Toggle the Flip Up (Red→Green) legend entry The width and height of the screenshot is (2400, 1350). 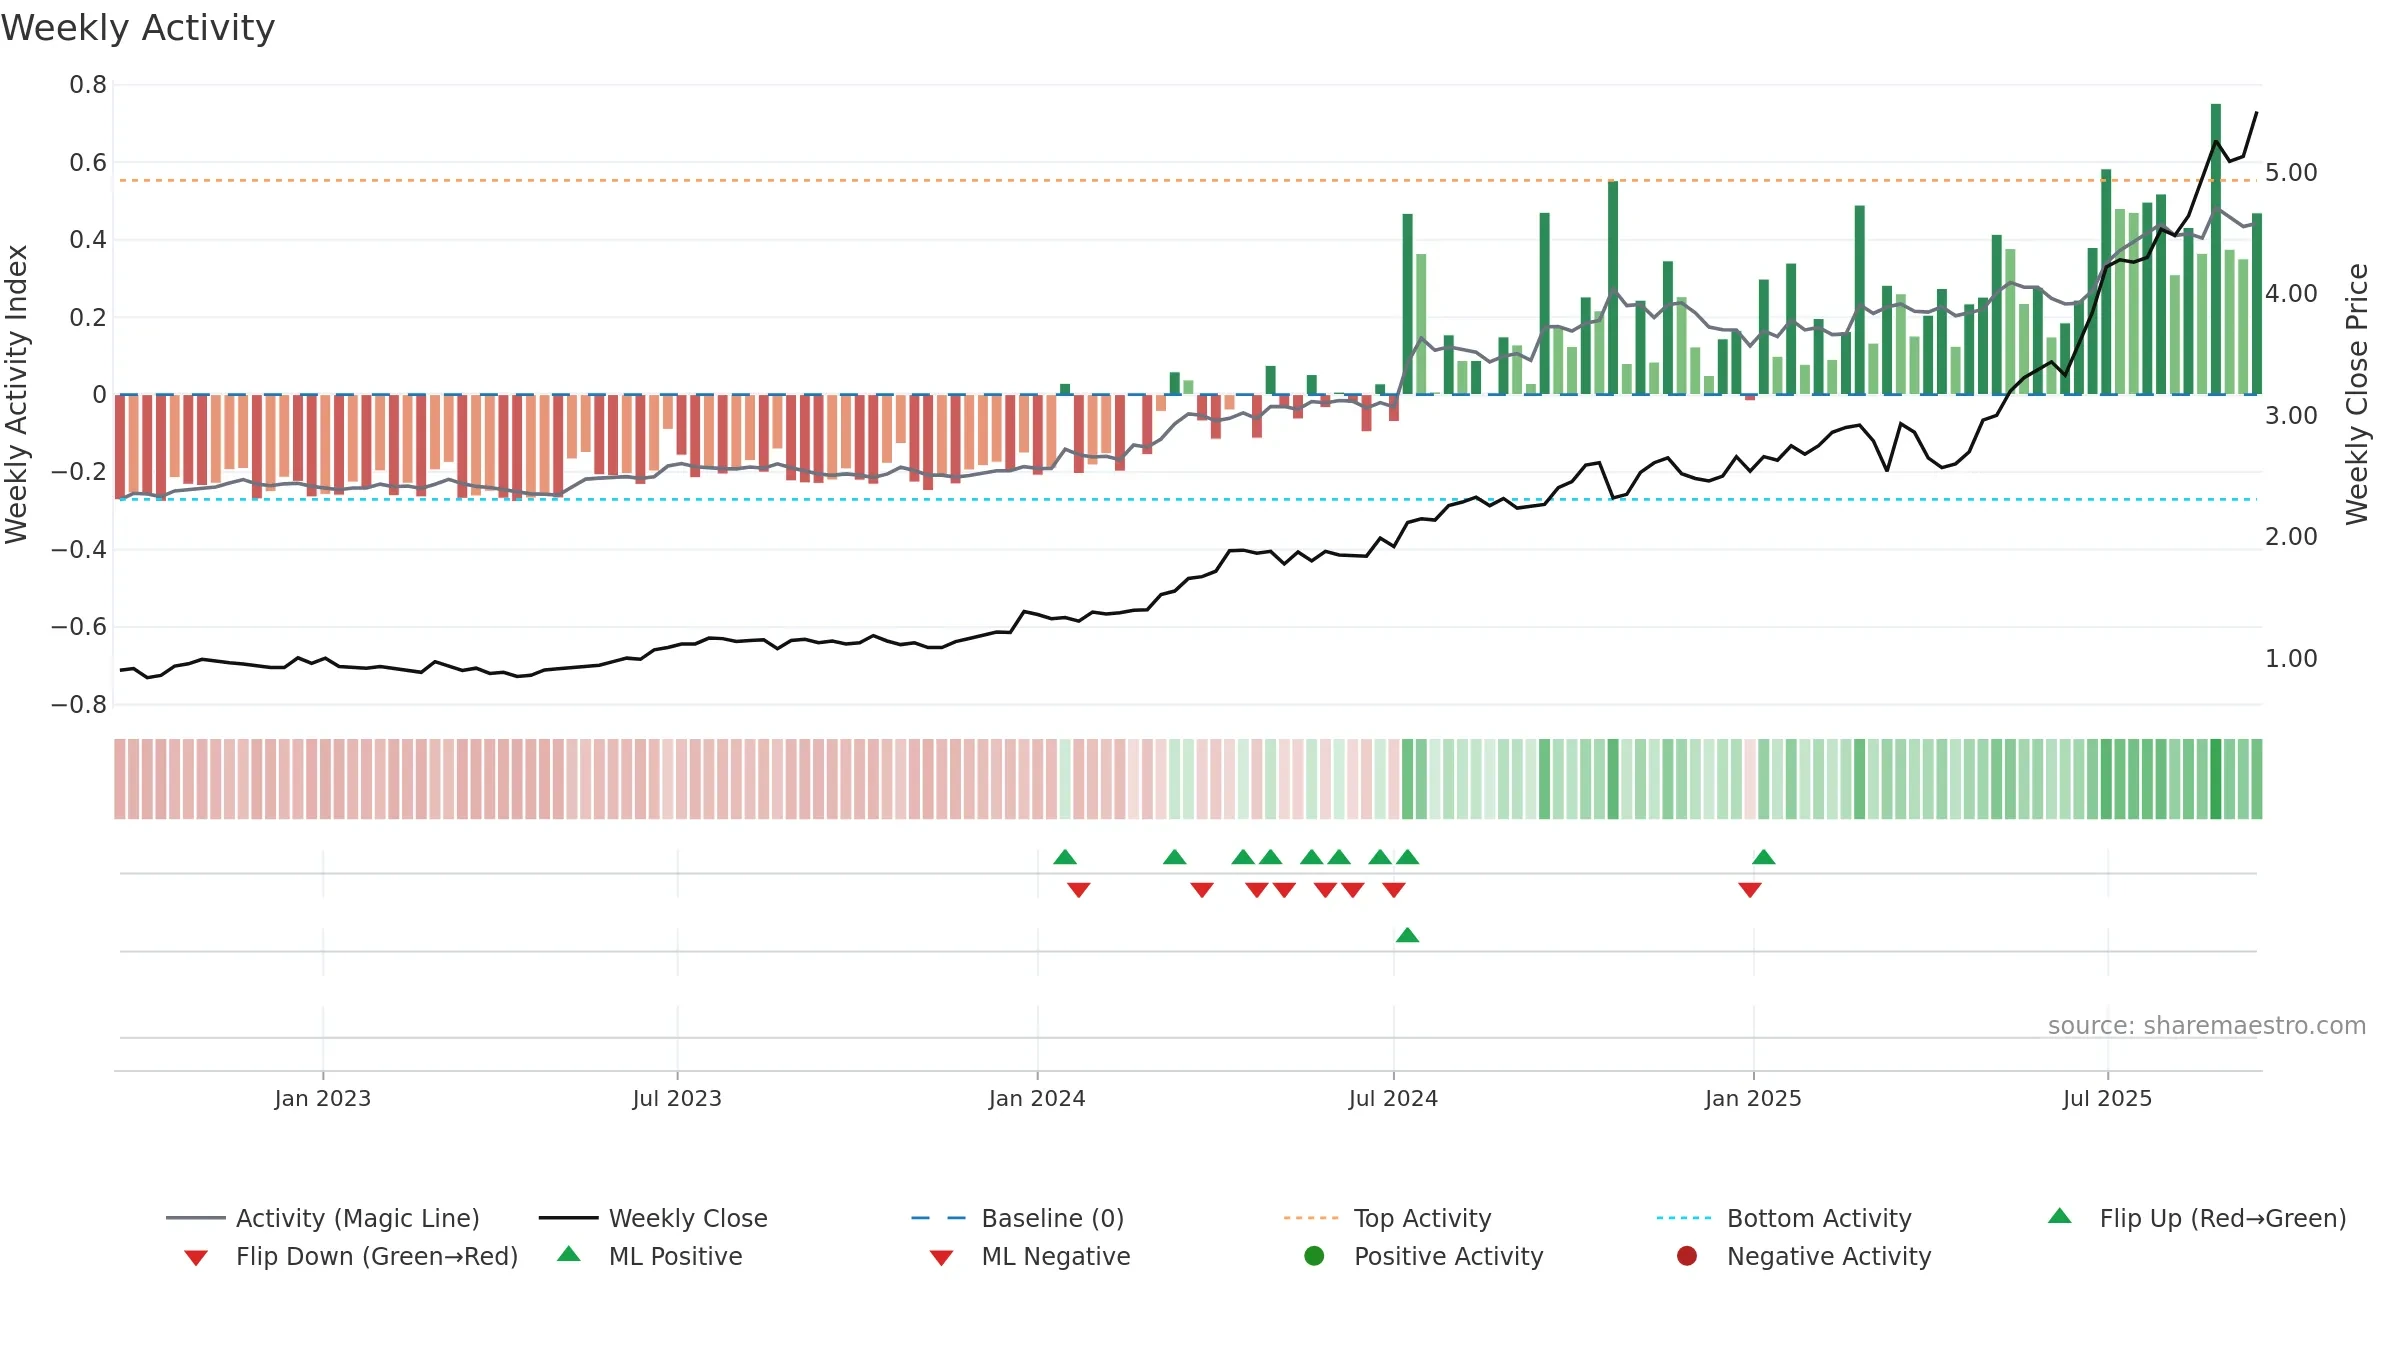click(2196, 1218)
